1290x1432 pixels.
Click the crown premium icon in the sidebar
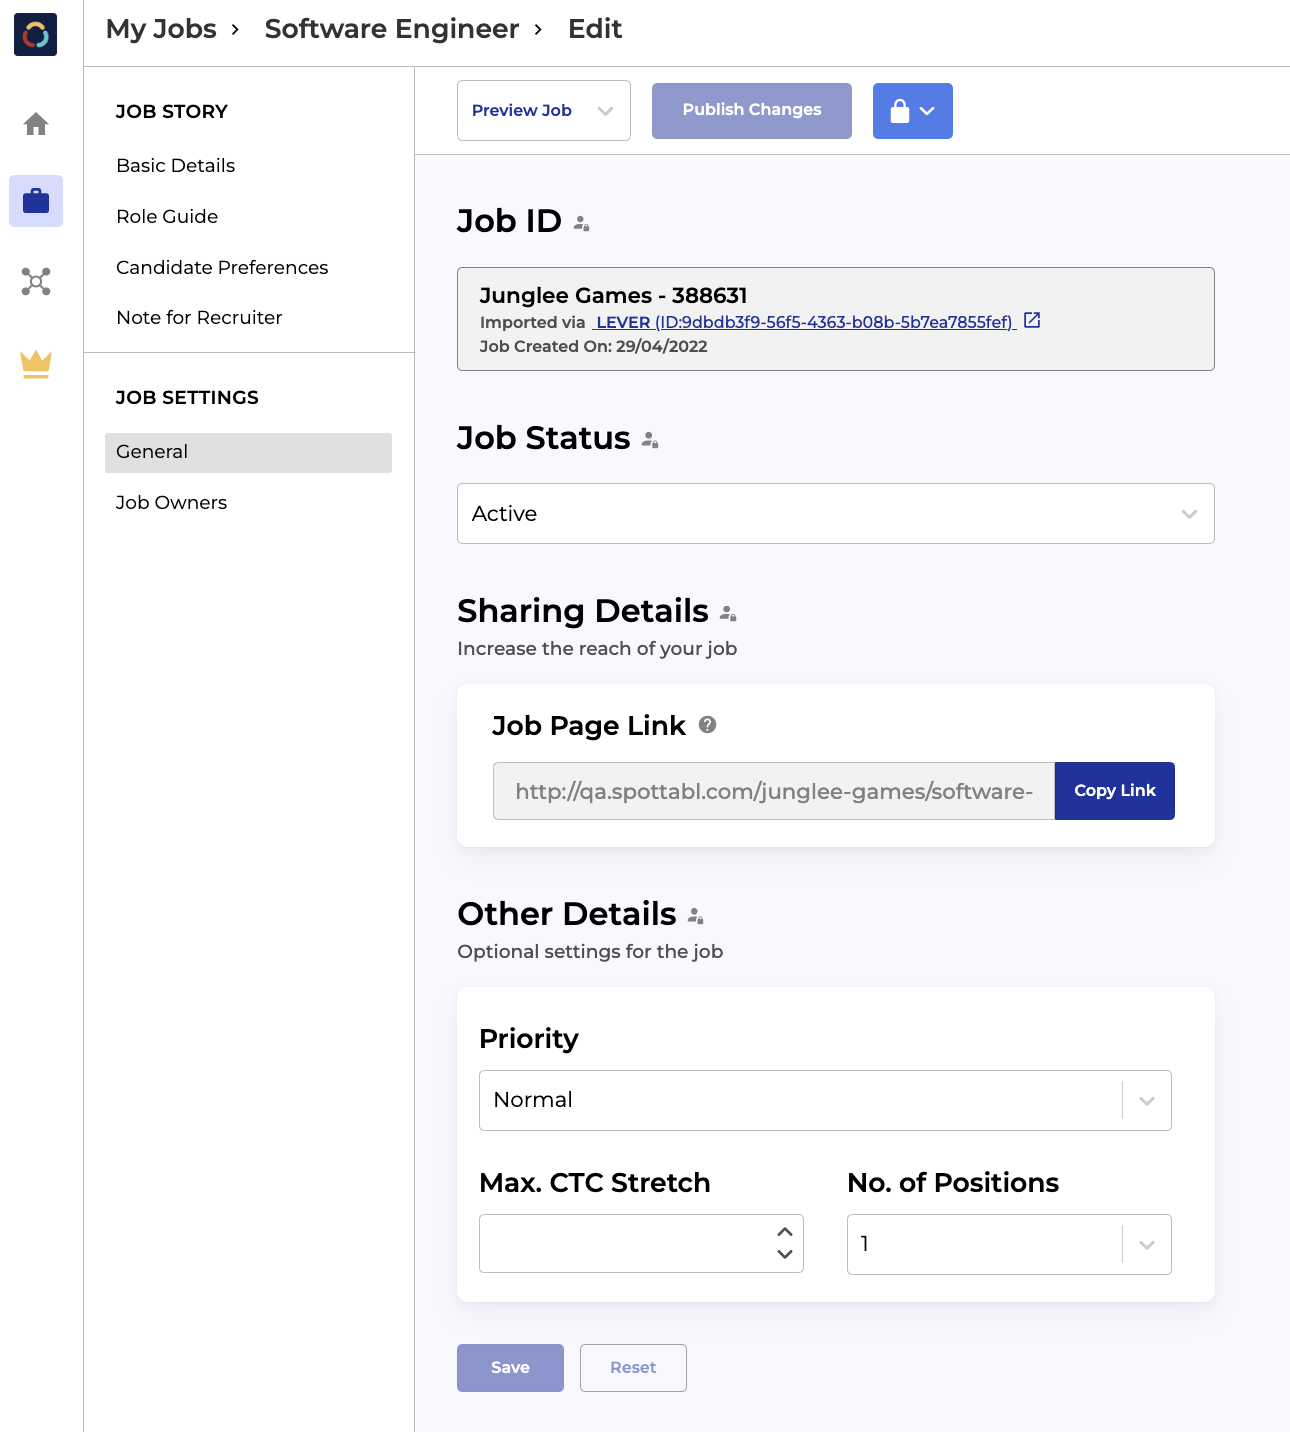pos(35,364)
